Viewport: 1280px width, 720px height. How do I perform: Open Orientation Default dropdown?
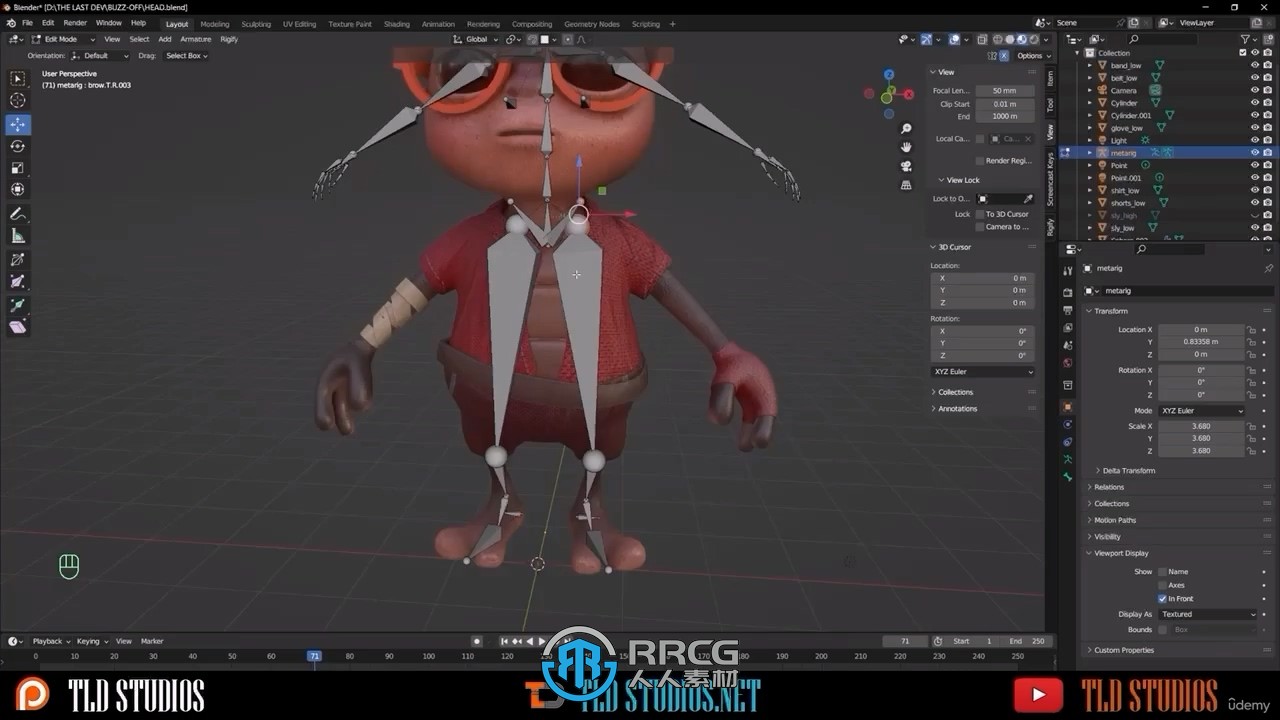click(100, 56)
